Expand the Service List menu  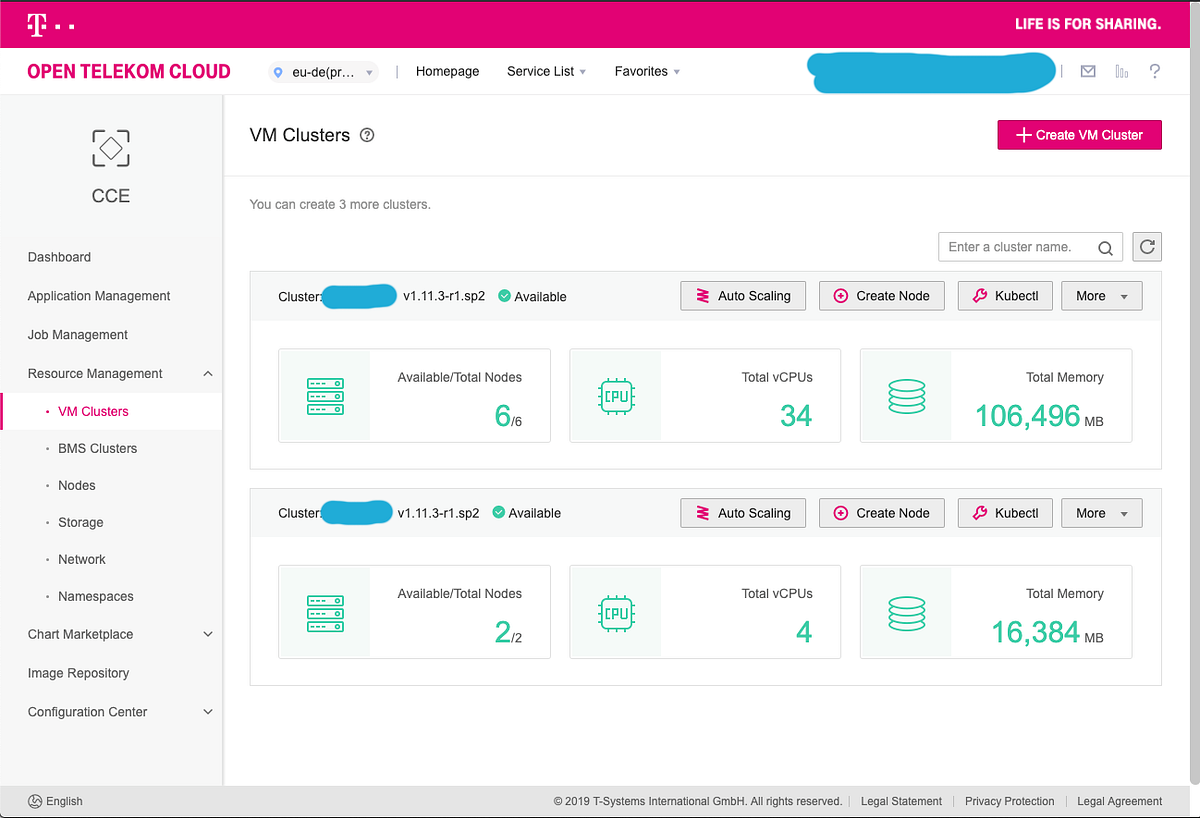[546, 72]
